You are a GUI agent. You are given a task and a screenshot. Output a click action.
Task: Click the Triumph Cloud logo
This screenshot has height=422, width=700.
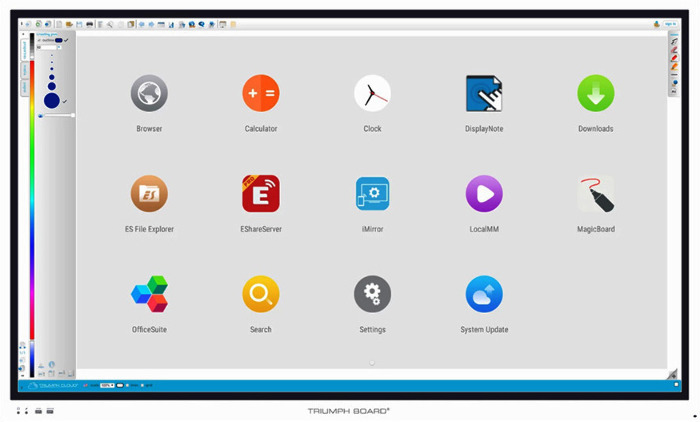(x=53, y=385)
